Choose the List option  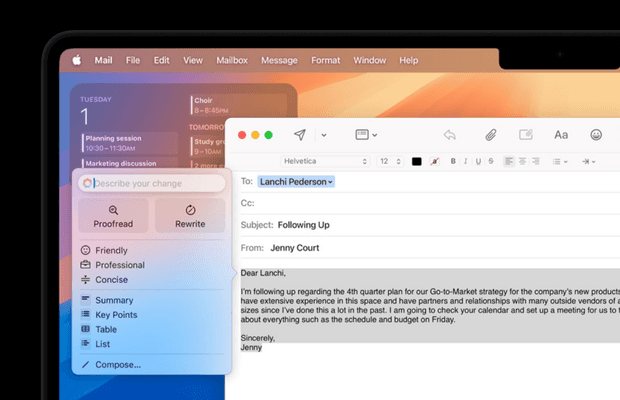(95, 344)
